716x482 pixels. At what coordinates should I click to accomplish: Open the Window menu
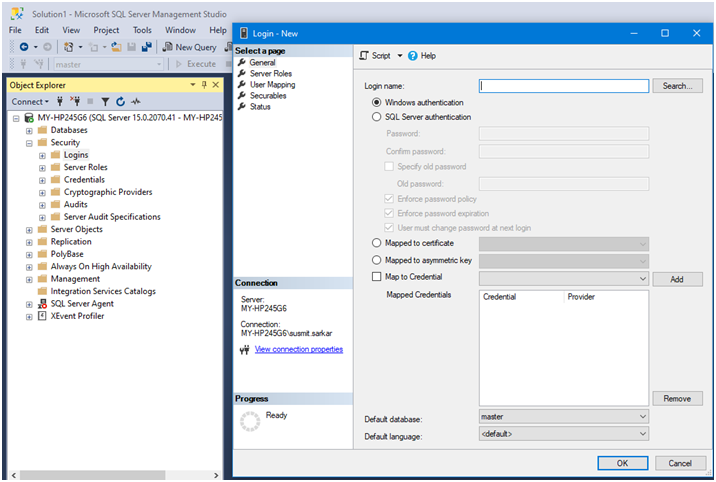[180, 30]
